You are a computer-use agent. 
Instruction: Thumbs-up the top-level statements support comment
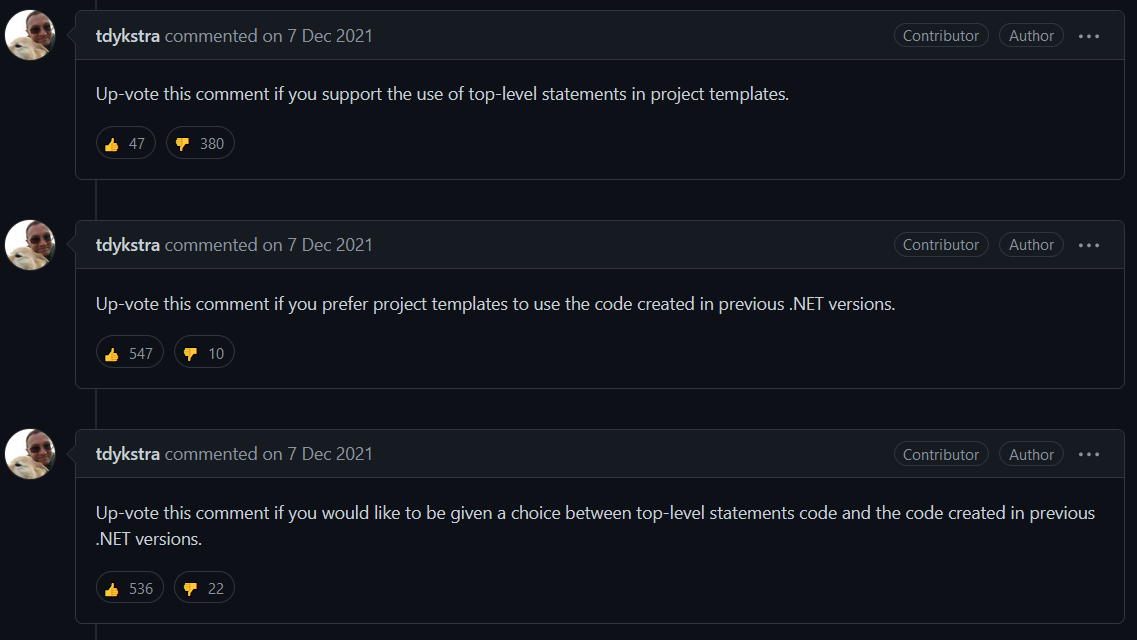(125, 143)
